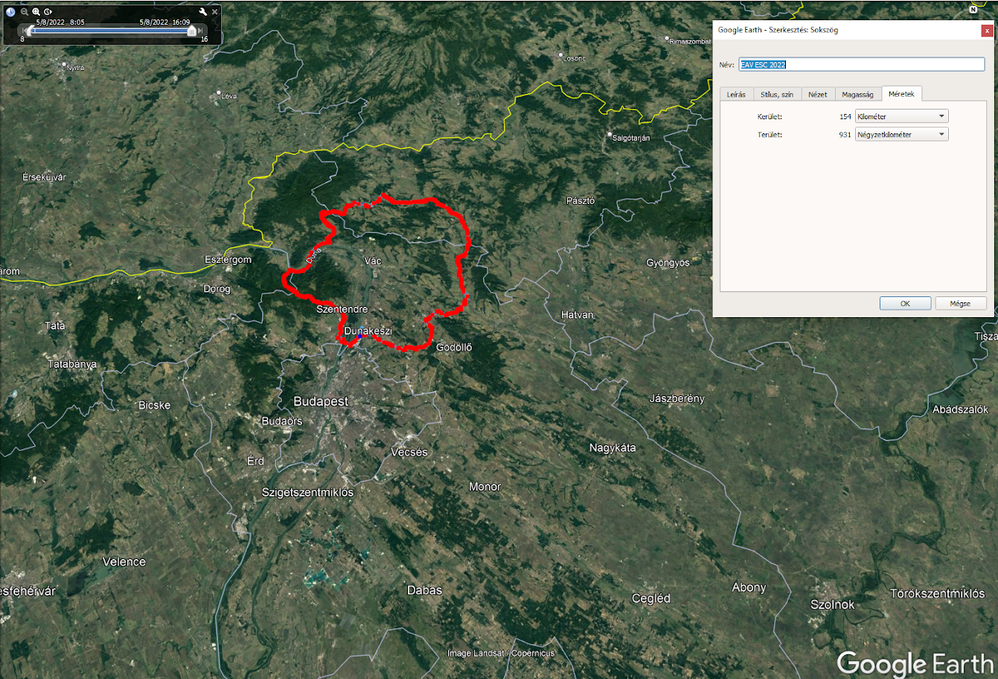Screen dimensions: 998x679
Task: Switch to the Stílus, szín tab
Action: [777, 94]
